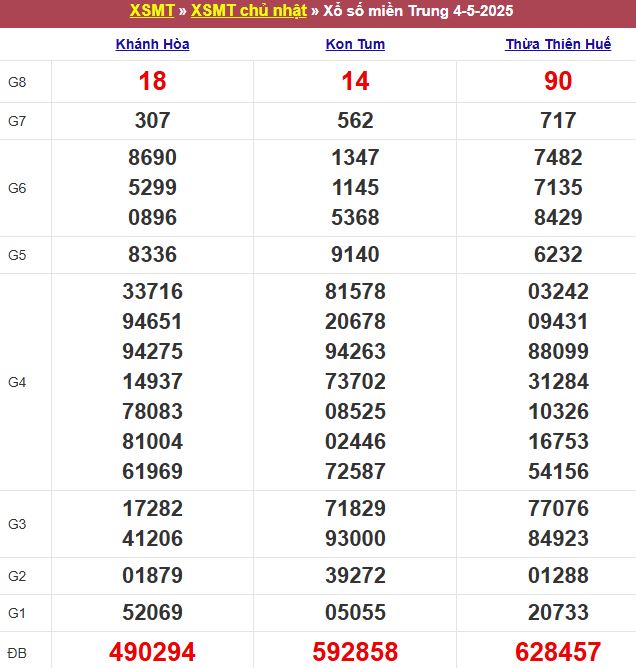Select the G4 row label
Viewport: 636px width, 668px height.
(17, 382)
